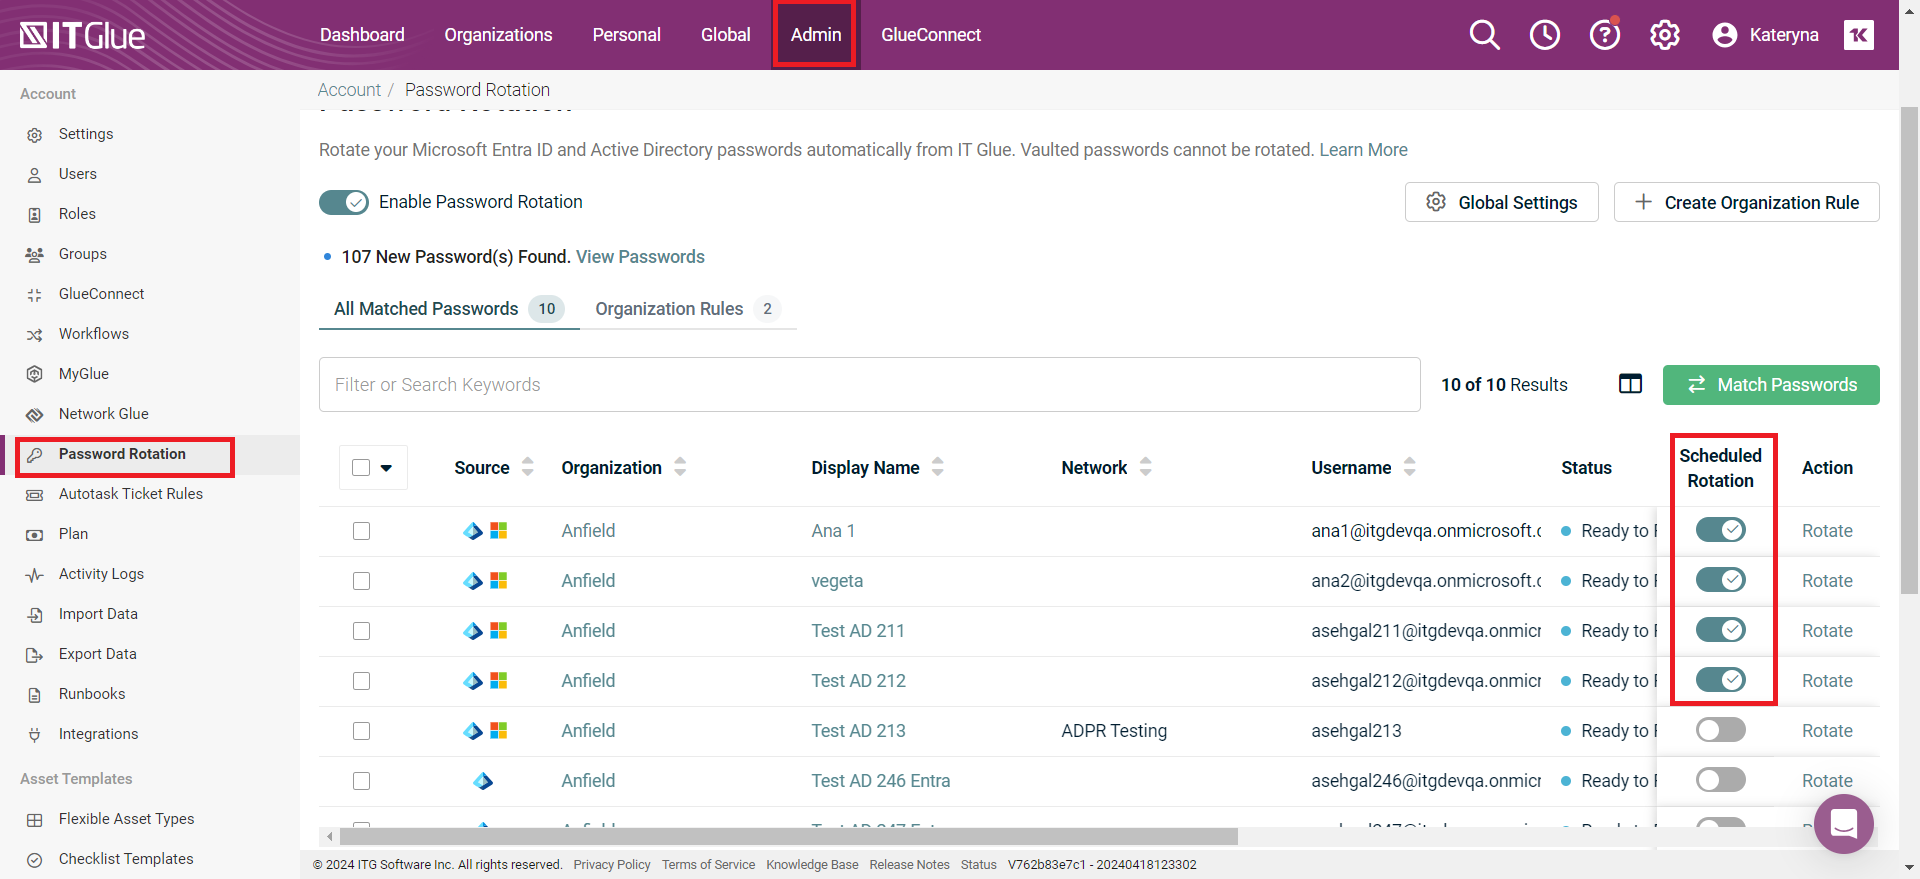Open the View Passwords link
Viewport: 1920px width, 879px height.
pyautogui.click(x=640, y=257)
